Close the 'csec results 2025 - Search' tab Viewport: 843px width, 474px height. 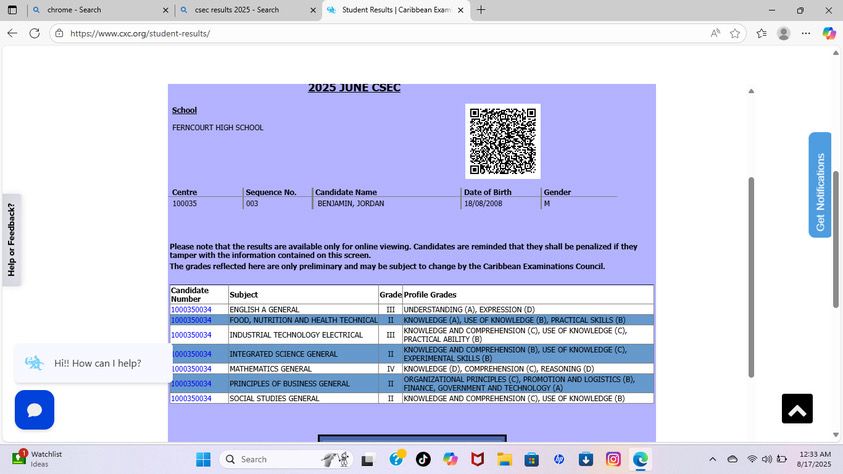pyautogui.click(x=313, y=10)
